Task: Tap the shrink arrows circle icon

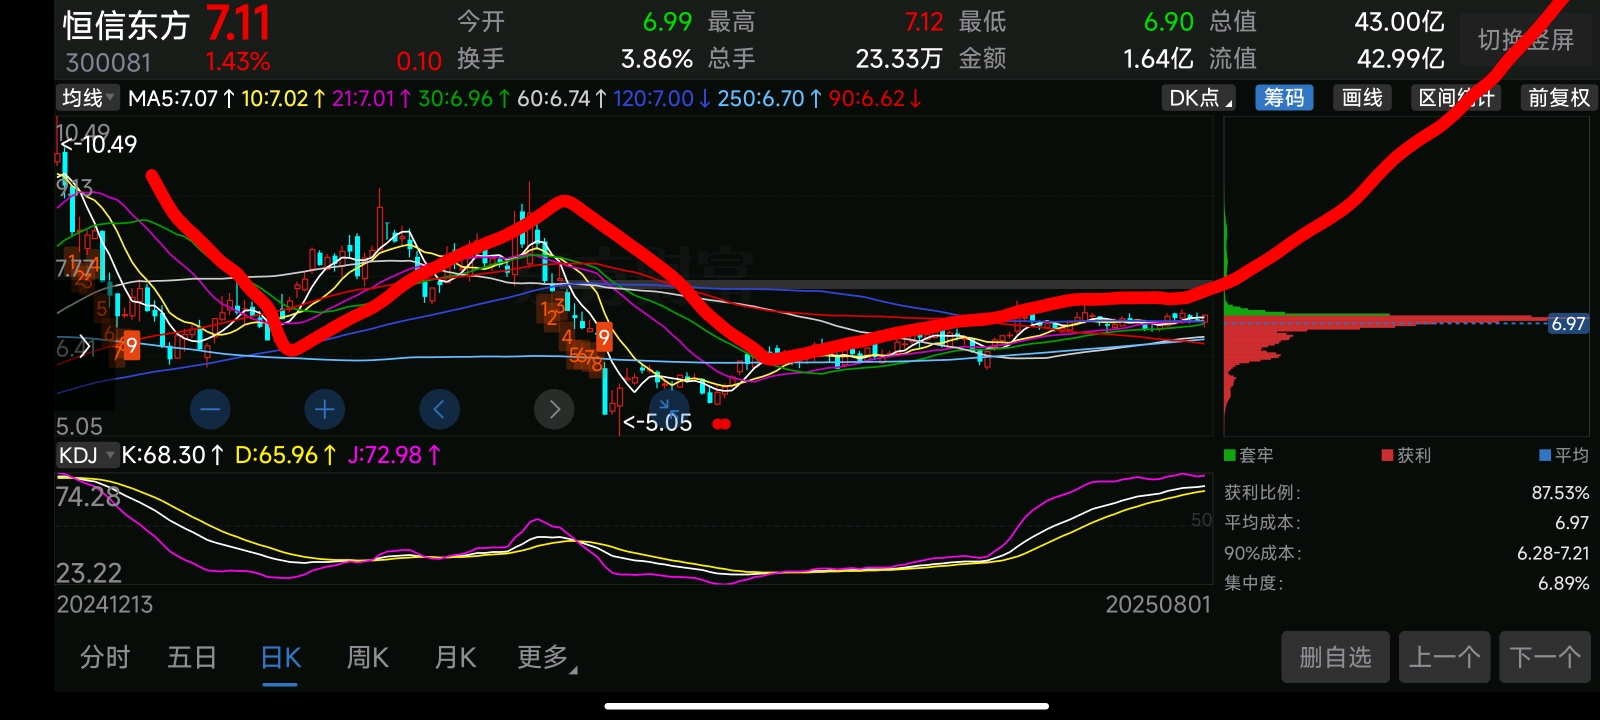Action: tap(669, 409)
